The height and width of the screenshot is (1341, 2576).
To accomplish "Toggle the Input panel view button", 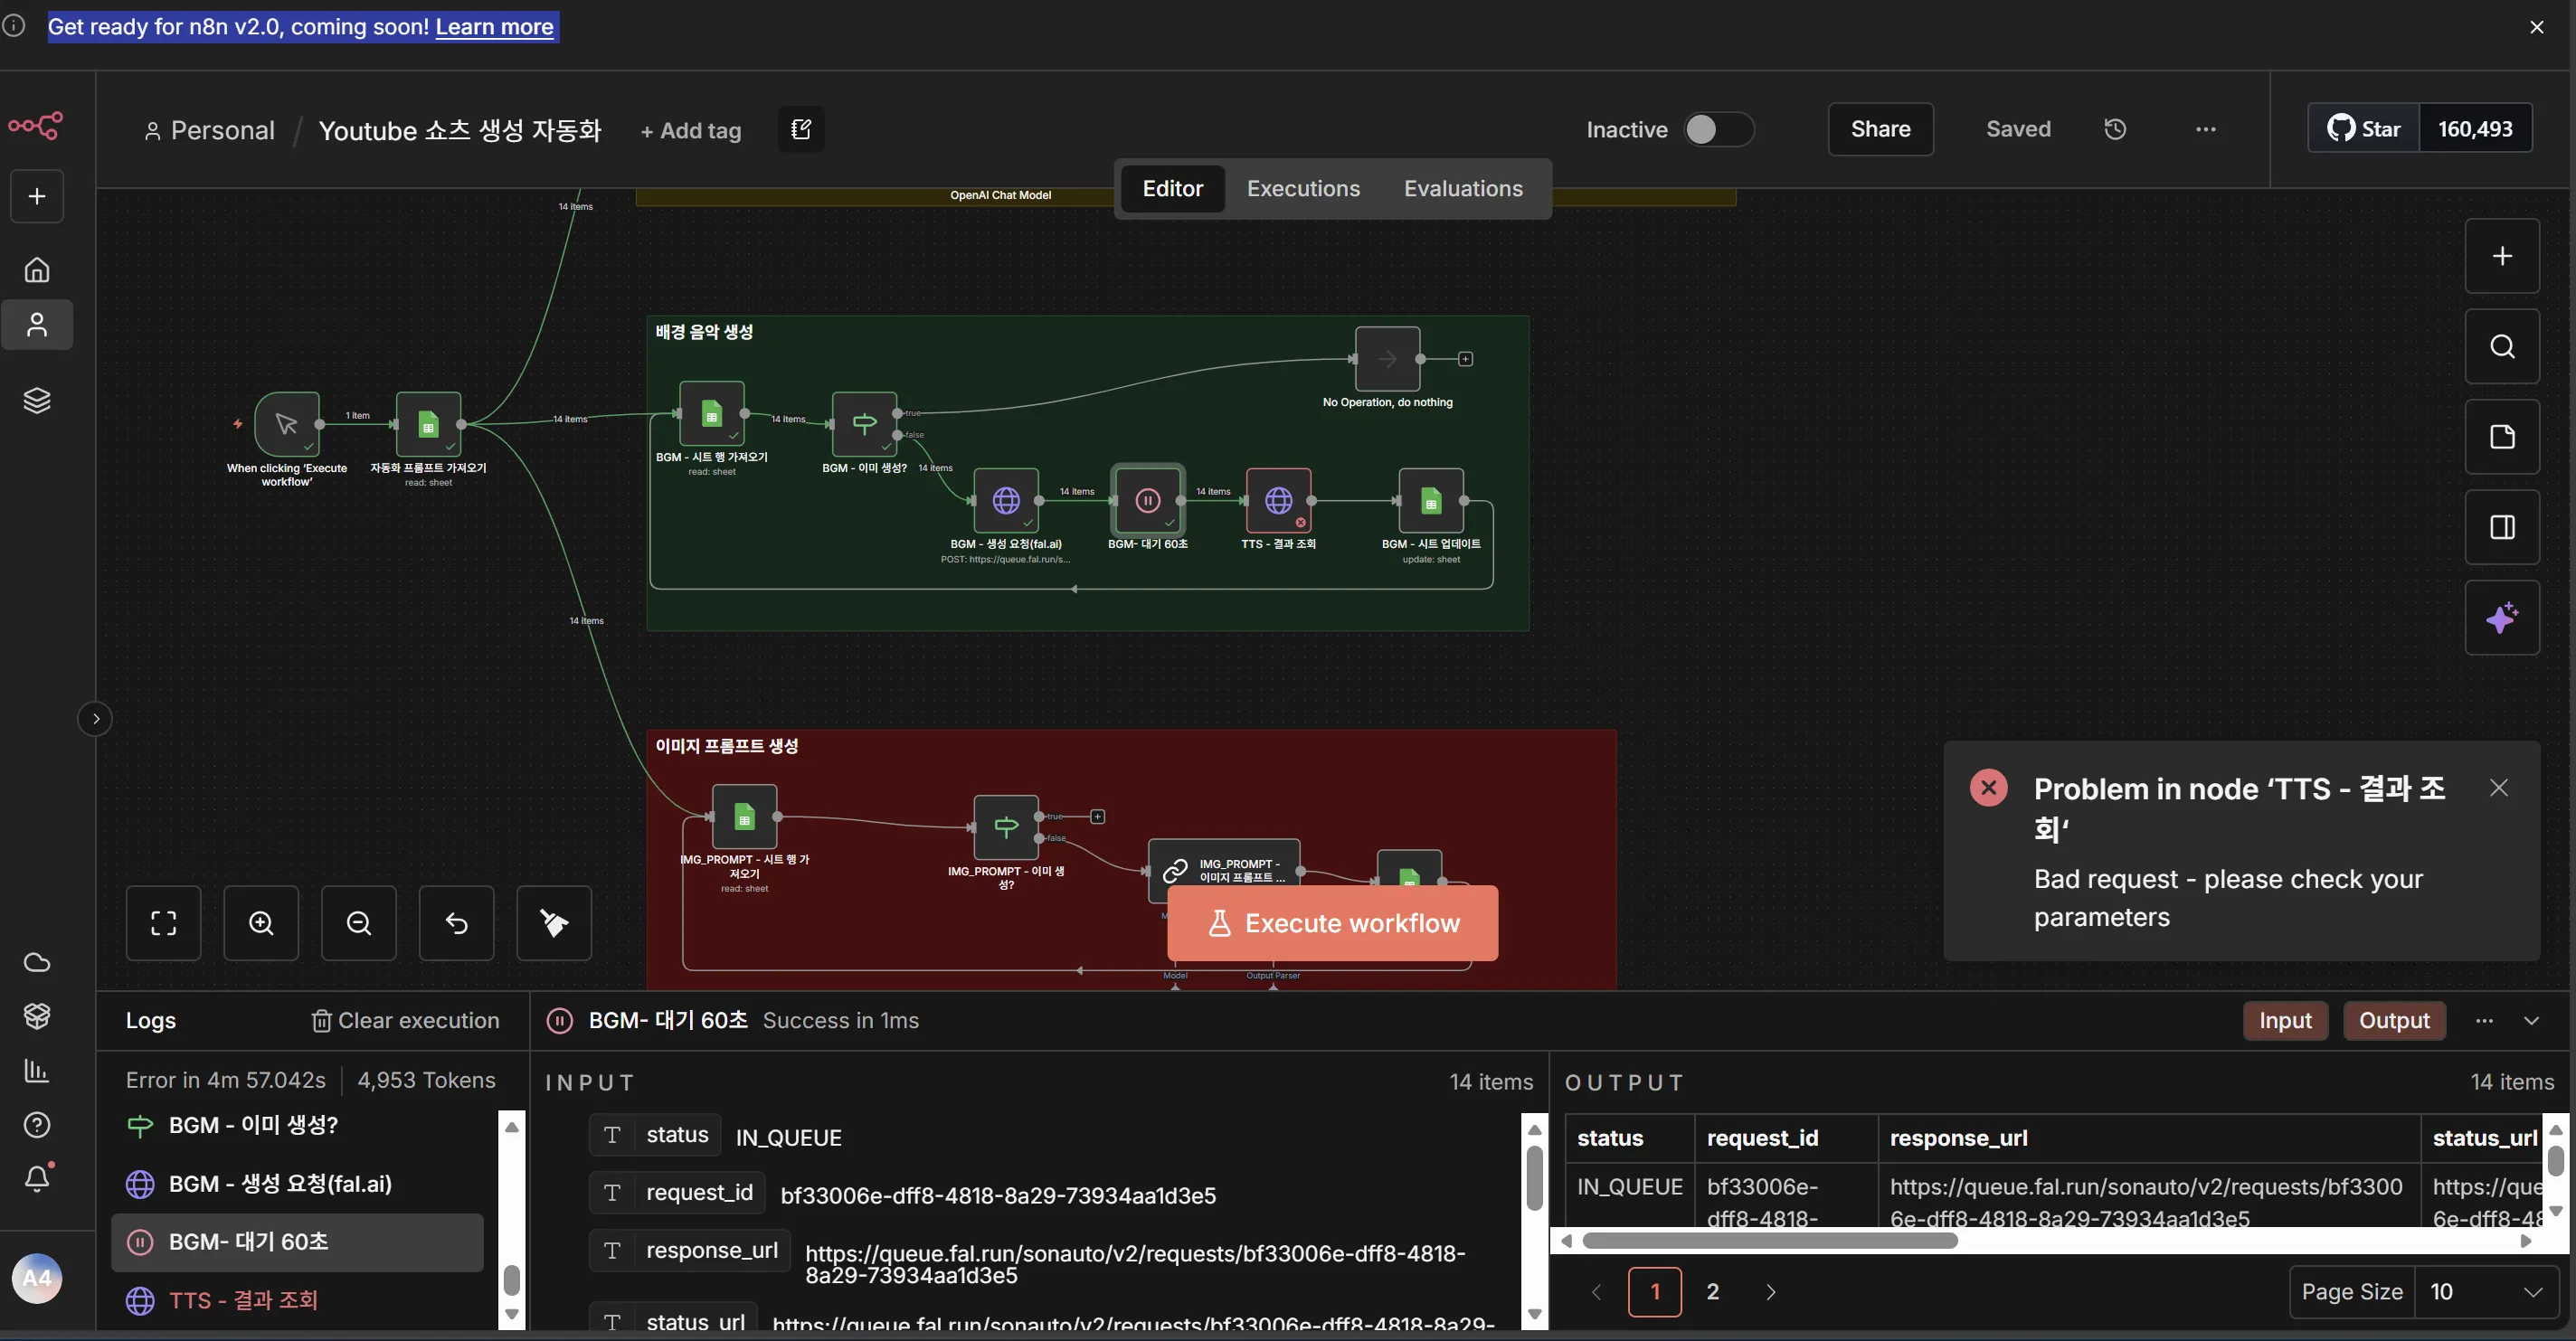I will [x=2285, y=1020].
